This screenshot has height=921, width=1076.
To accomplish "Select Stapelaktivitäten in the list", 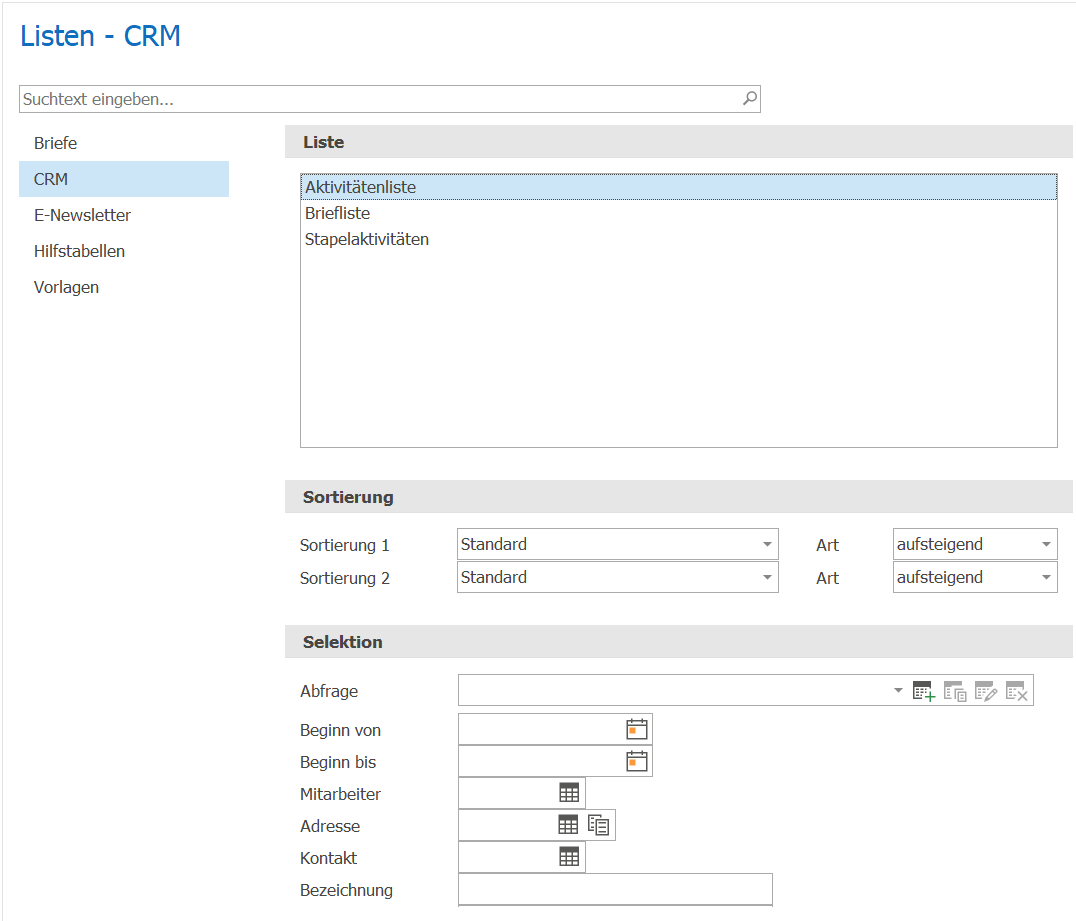I will point(679,240).
